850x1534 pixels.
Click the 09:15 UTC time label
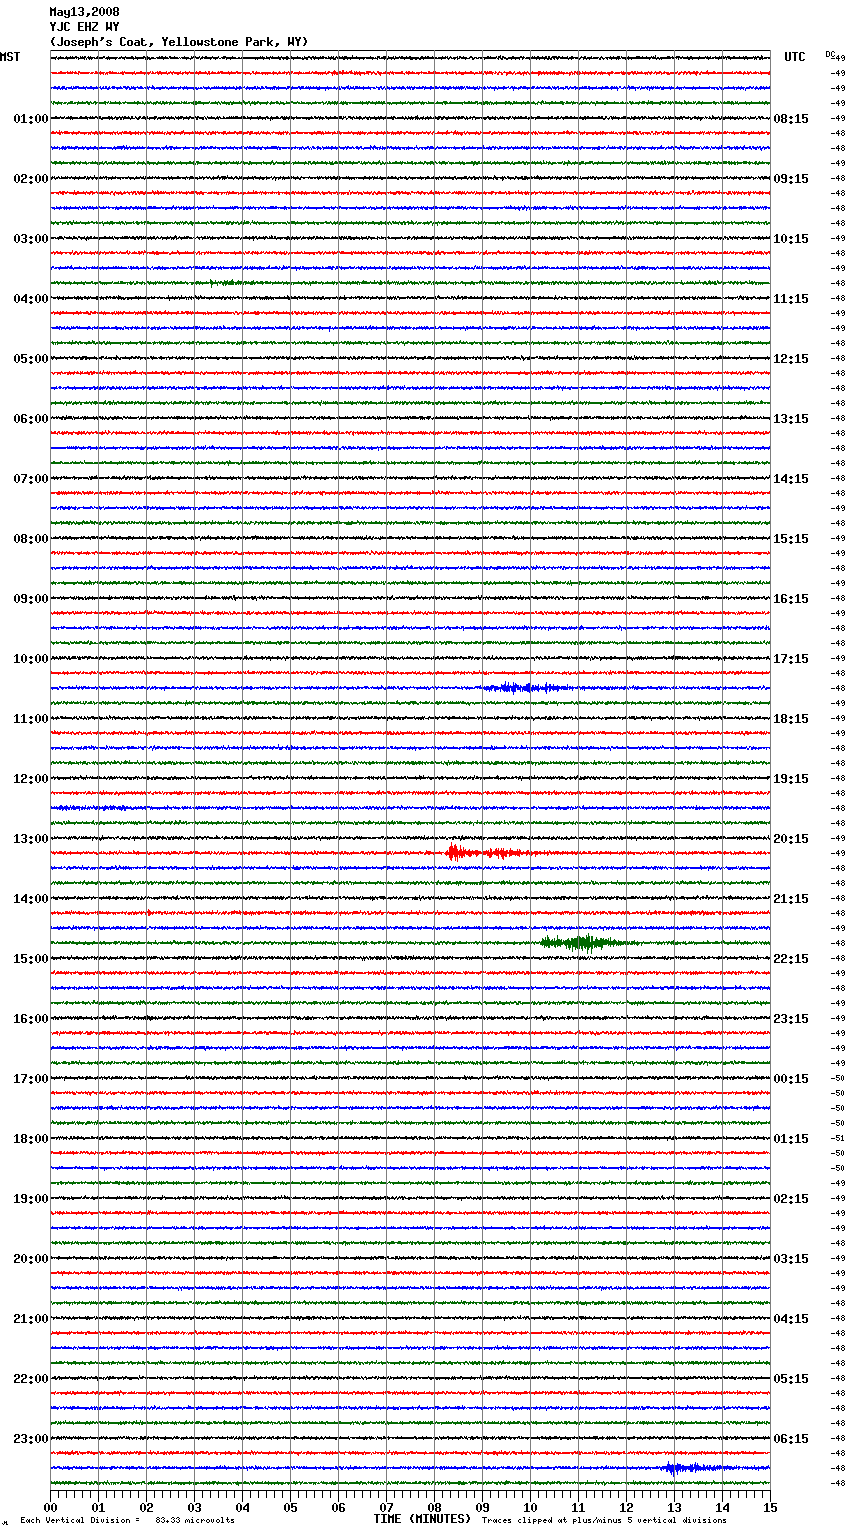pyautogui.click(x=791, y=179)
